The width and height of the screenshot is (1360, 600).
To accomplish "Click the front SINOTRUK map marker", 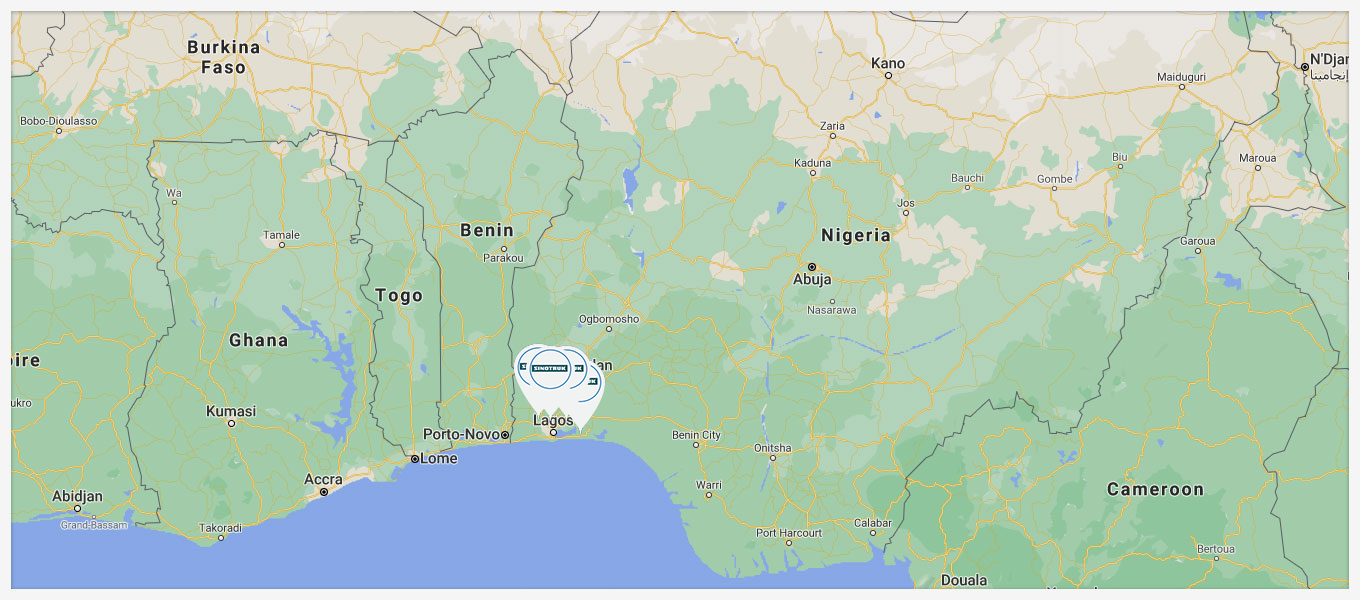I will coord(550,369).
